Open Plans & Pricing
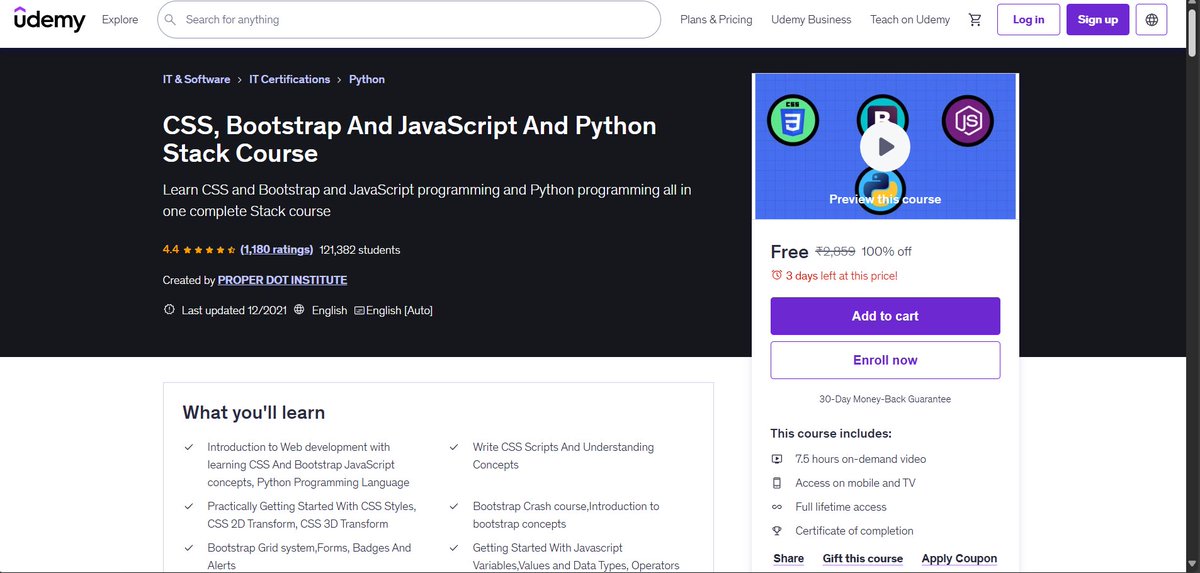This screenshot has width=1200, height=573. pyautogui.click(x=716, y=19)
